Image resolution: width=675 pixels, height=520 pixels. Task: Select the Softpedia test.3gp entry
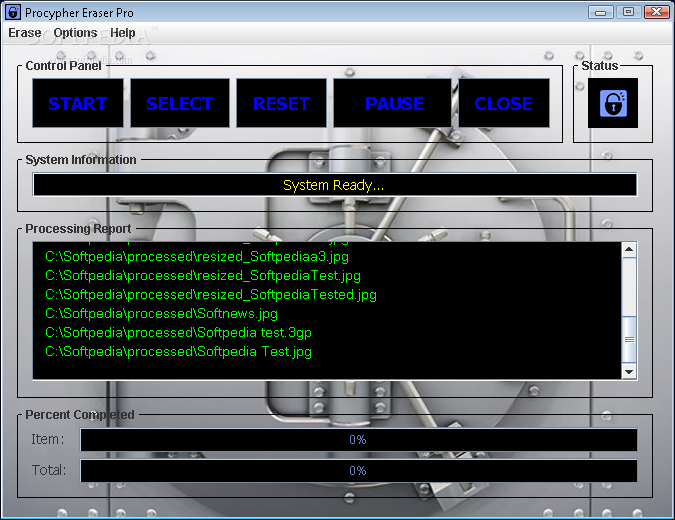click(x=178, y=332)
